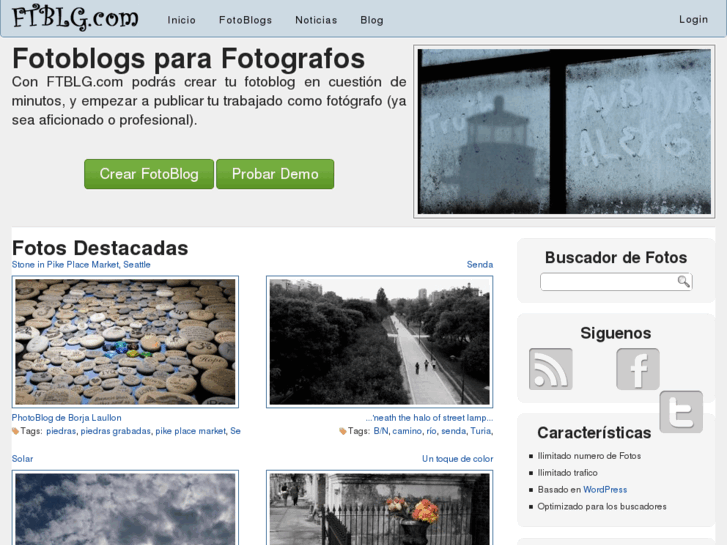727x545 pixels.
Task: Open the flowers cemetery photo thumbnail
Action: 379,507
